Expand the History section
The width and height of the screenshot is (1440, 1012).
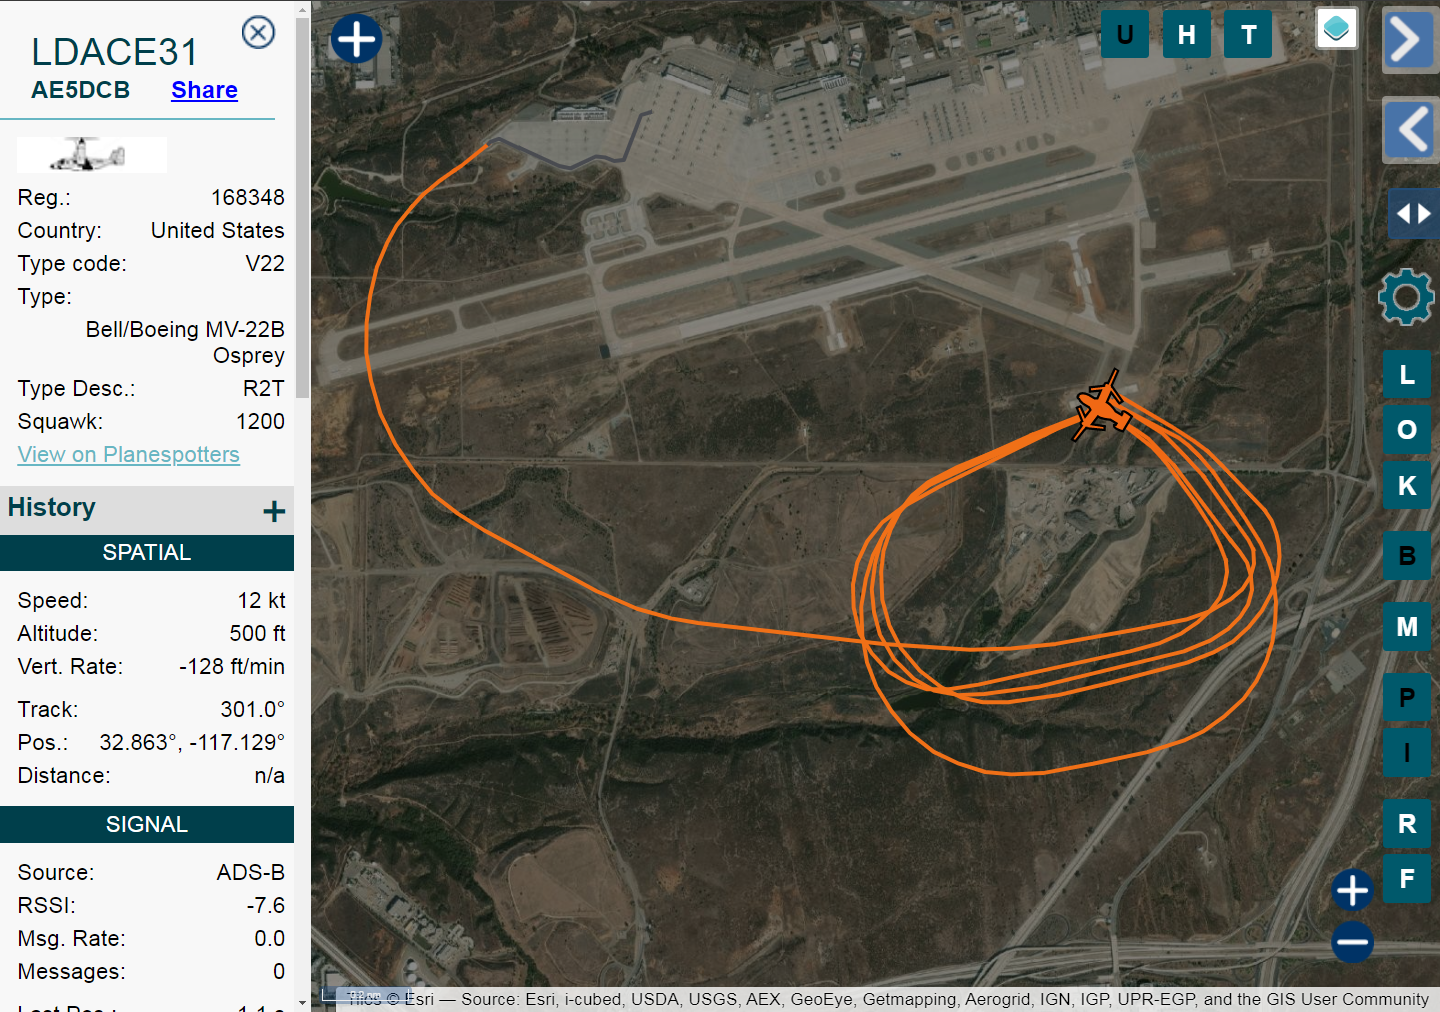point(274,512)
